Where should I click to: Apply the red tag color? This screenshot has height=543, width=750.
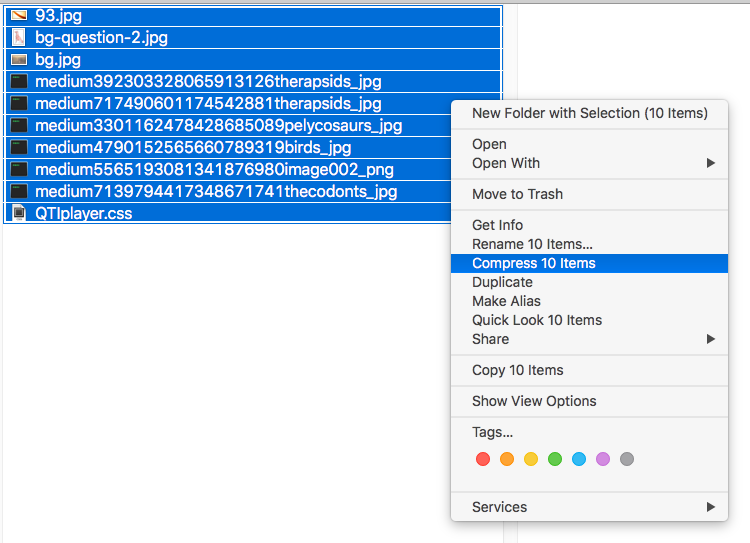tap(483, 459)
